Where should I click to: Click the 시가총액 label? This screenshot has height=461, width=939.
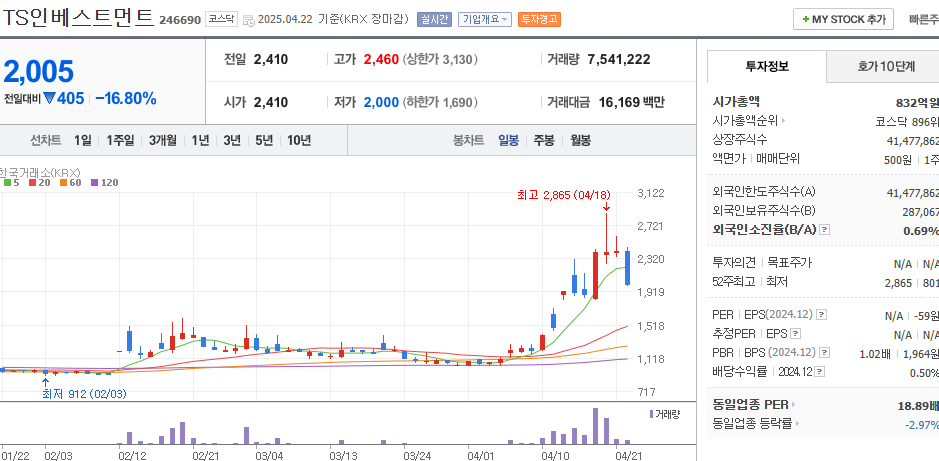(736, 102)
